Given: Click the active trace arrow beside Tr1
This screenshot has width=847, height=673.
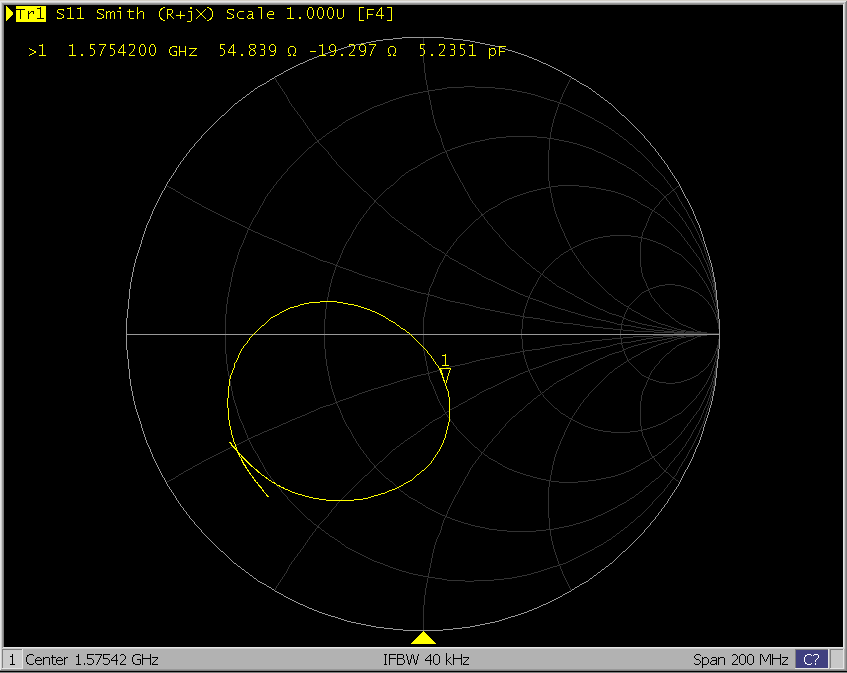Looking at the screenshot, I should (x=10, y=14).
